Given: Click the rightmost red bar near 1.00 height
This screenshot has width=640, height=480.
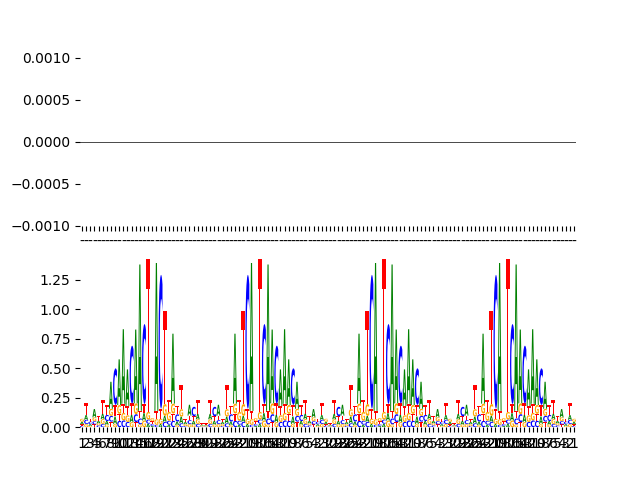Looking at the screenshot, I should (x=491, y=320).
